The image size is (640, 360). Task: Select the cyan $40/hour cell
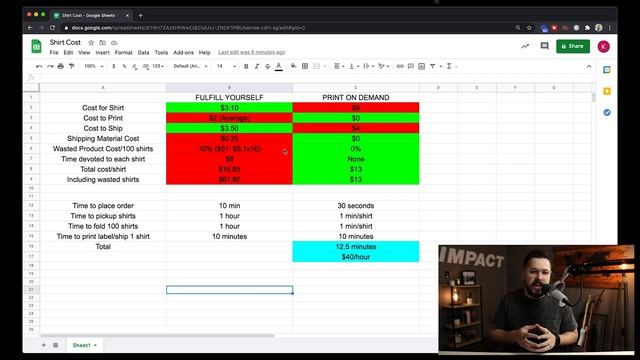[356, 257]
